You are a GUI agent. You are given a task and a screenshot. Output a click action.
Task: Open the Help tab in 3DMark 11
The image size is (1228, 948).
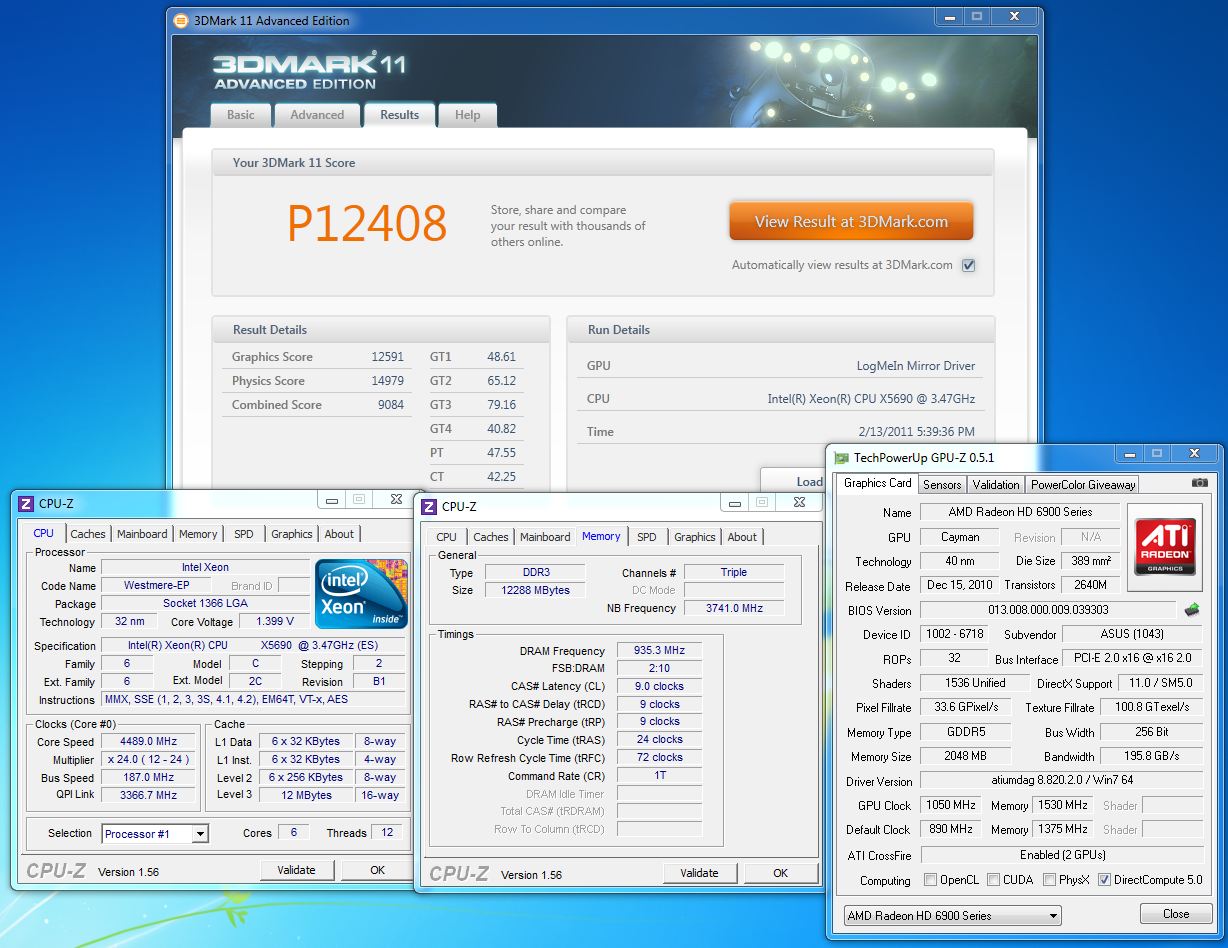[467, 115]
